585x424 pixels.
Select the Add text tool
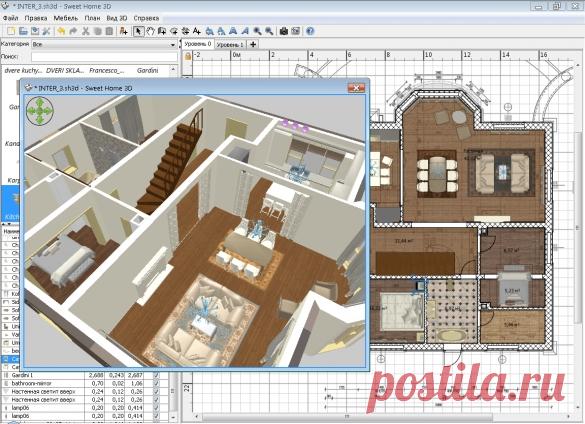197,31
